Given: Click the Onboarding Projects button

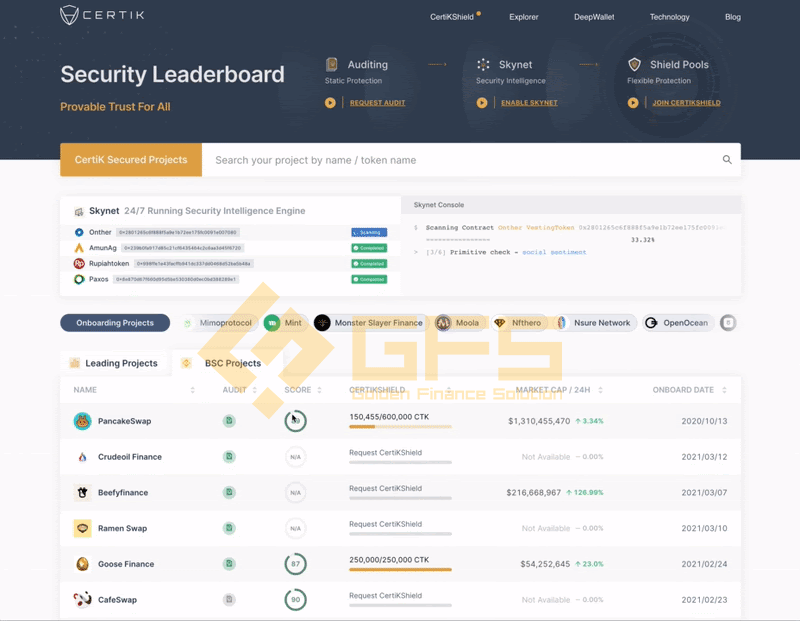Looking at the screenshot, I should (115, 323).
